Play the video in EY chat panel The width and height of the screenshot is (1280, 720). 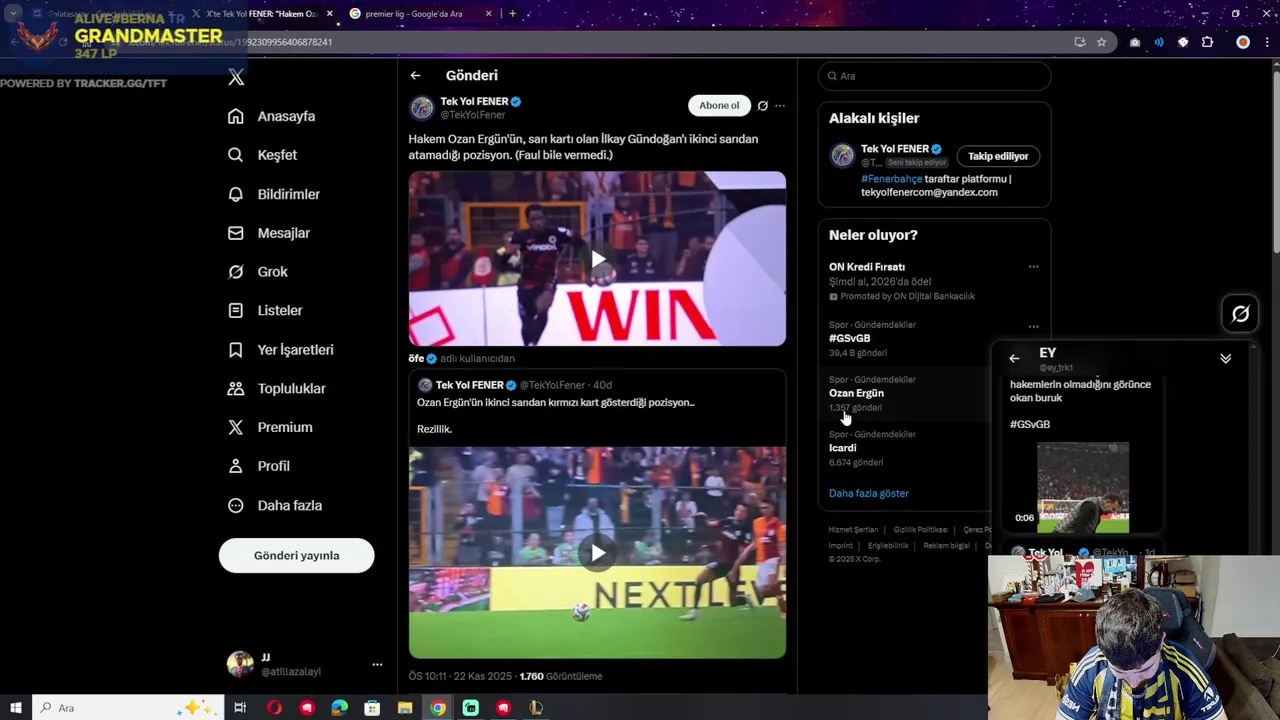(1083, 488)
